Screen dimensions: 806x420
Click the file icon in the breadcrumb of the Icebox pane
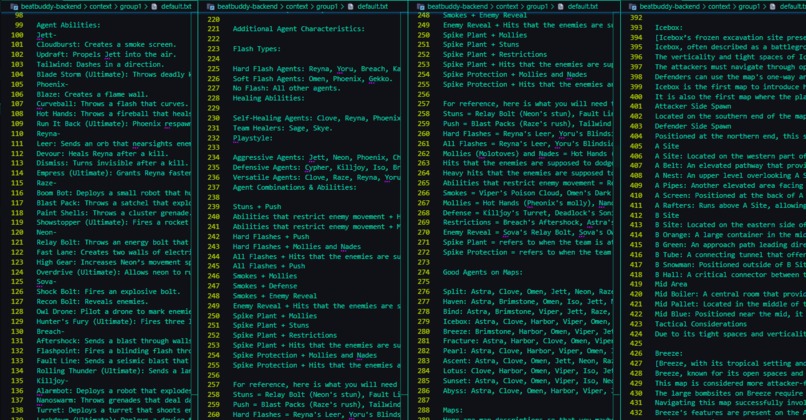773,7
